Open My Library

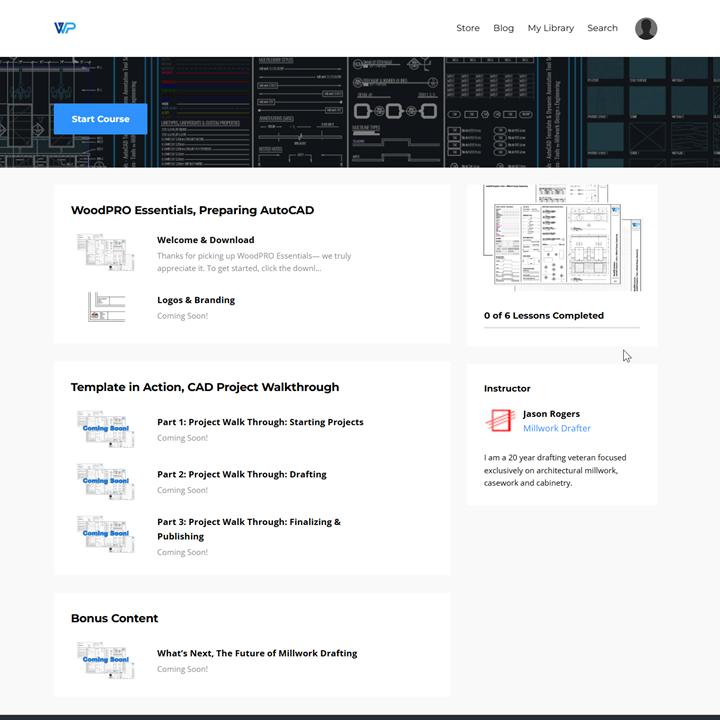pos(551,28)
